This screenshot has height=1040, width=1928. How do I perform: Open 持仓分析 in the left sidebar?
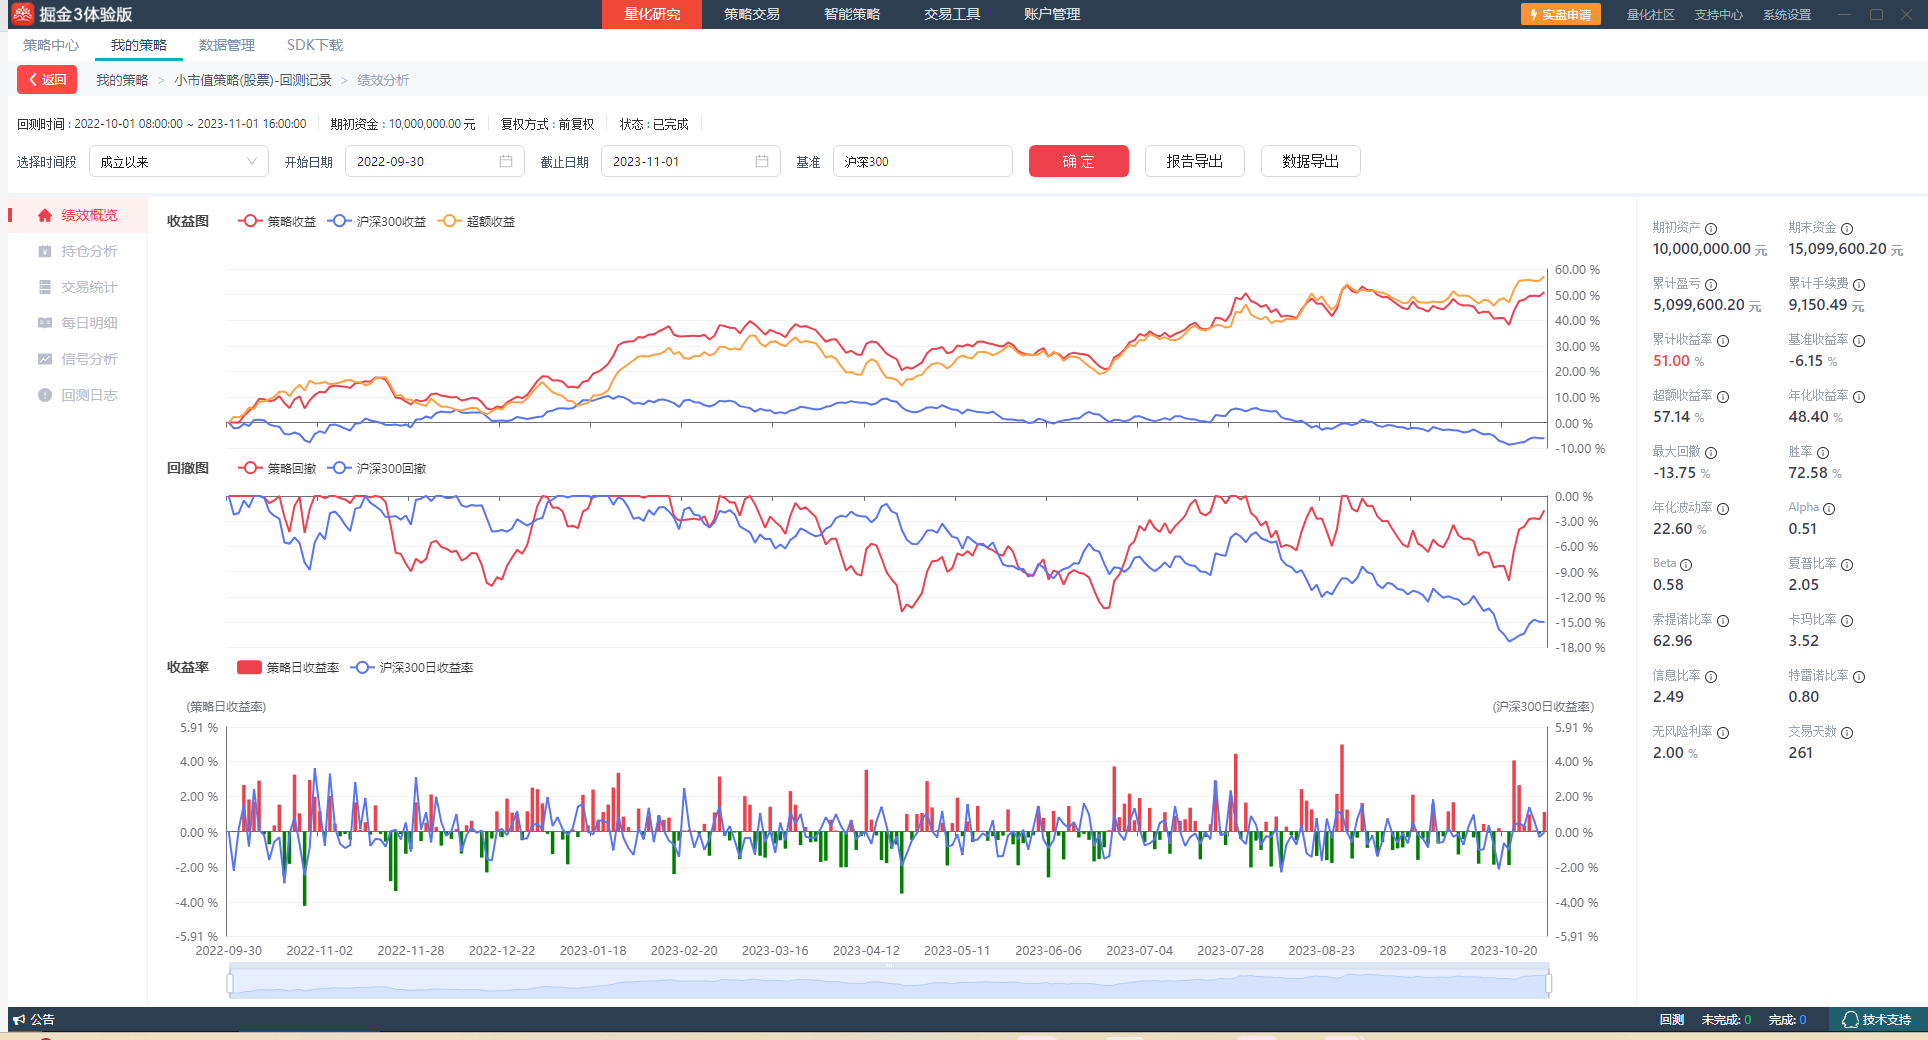[88, 251]
